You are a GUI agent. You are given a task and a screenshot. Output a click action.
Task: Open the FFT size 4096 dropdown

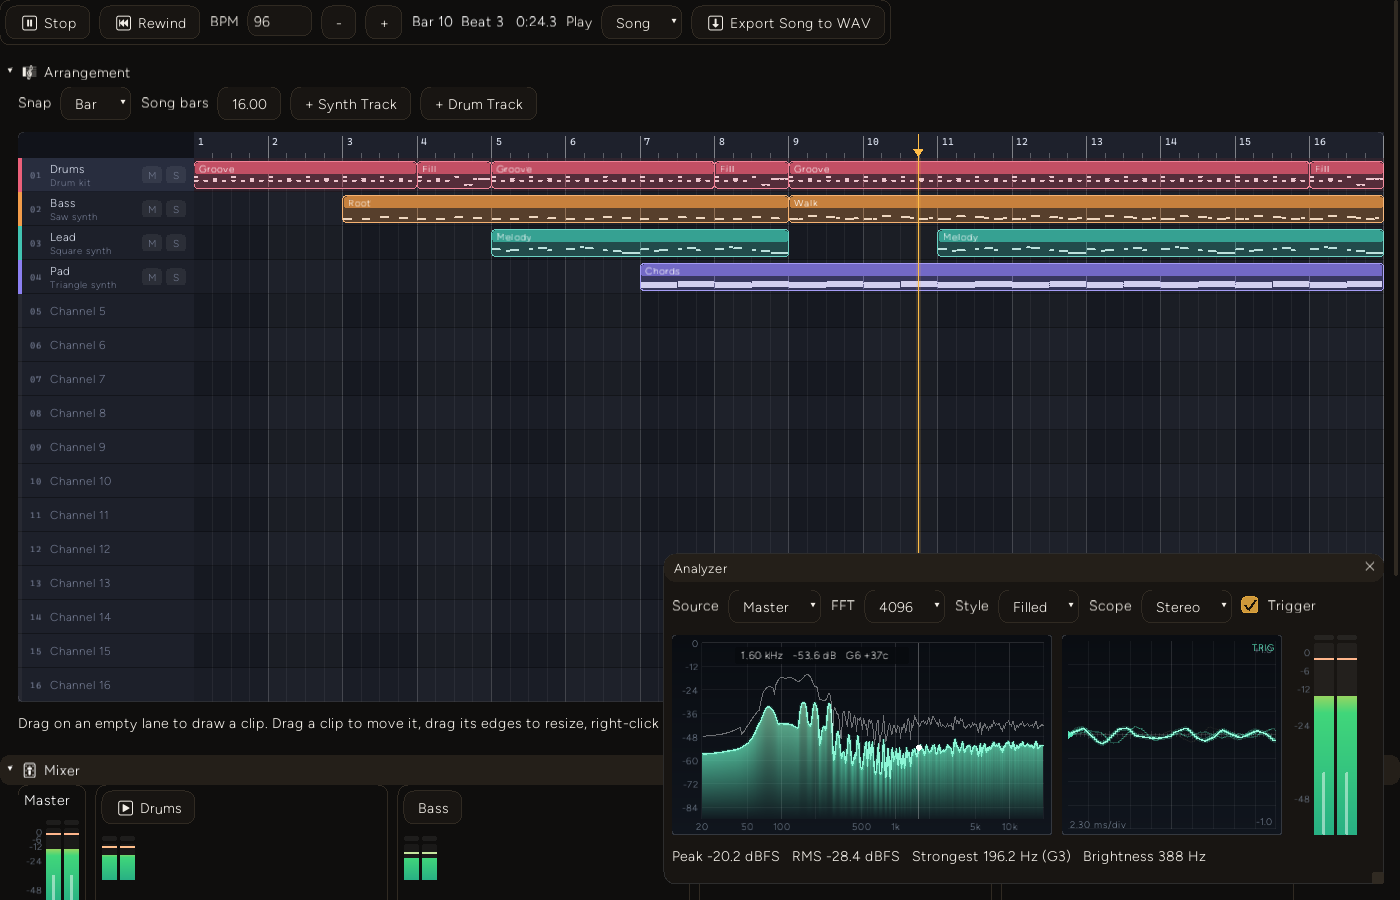(x=904, y=606)
